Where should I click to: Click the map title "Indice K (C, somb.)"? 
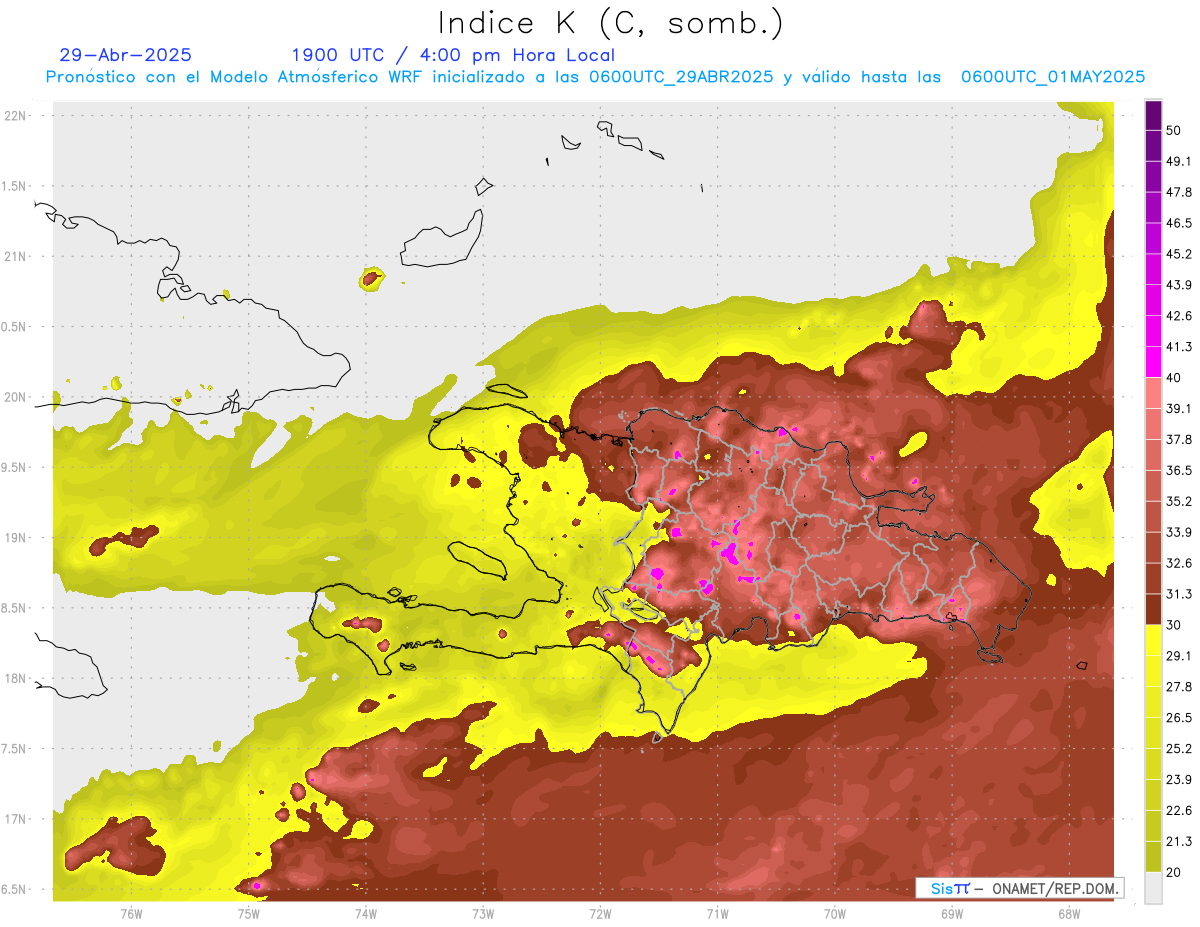click(x=611, y=23)
